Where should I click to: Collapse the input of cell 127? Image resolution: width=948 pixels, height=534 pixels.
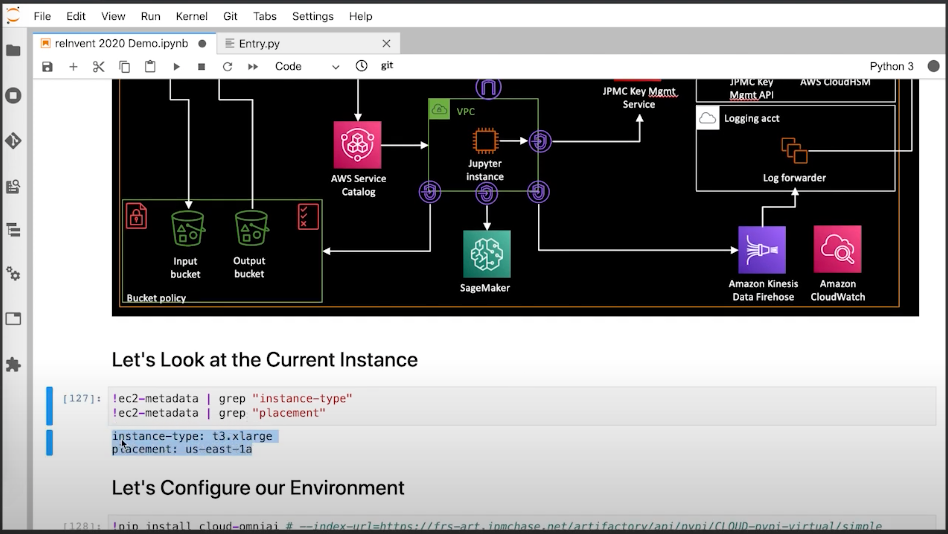coord(49,405)
